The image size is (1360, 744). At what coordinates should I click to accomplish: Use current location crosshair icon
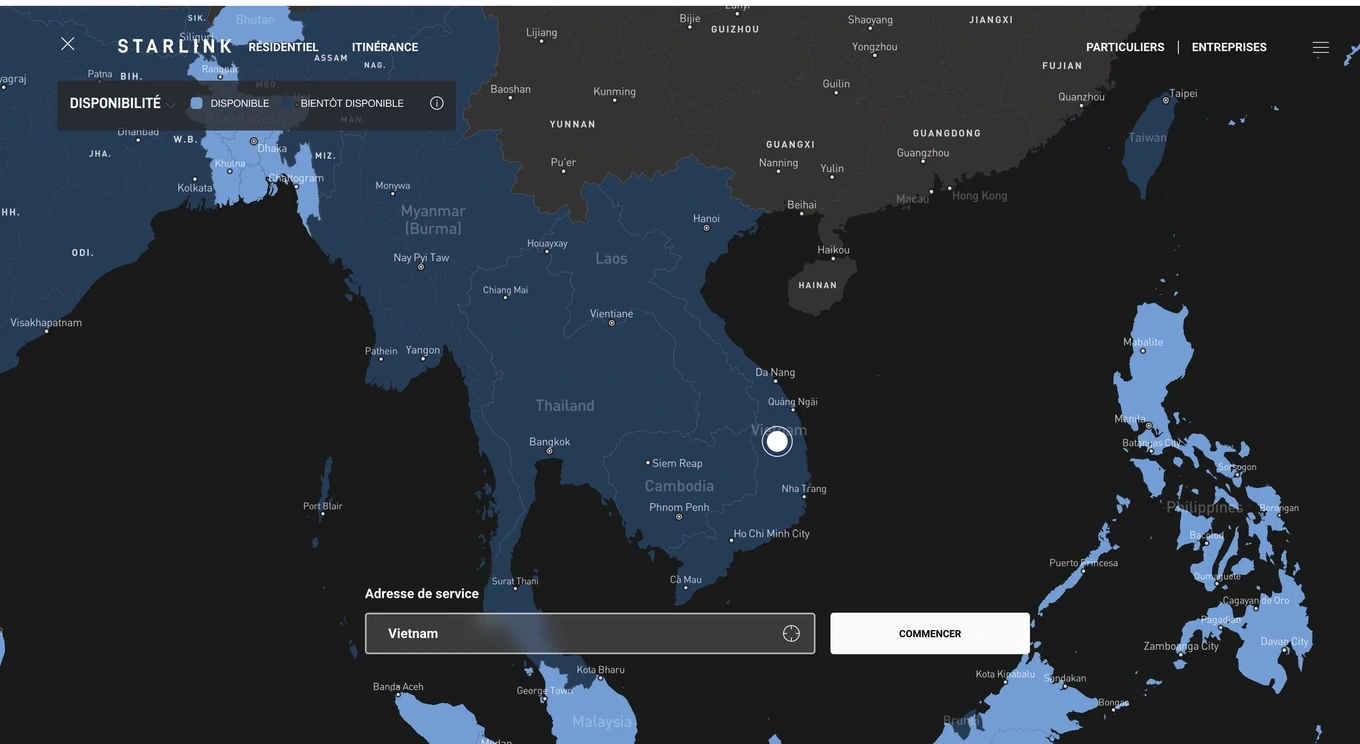pyautogui.click(x=791, y=634)
